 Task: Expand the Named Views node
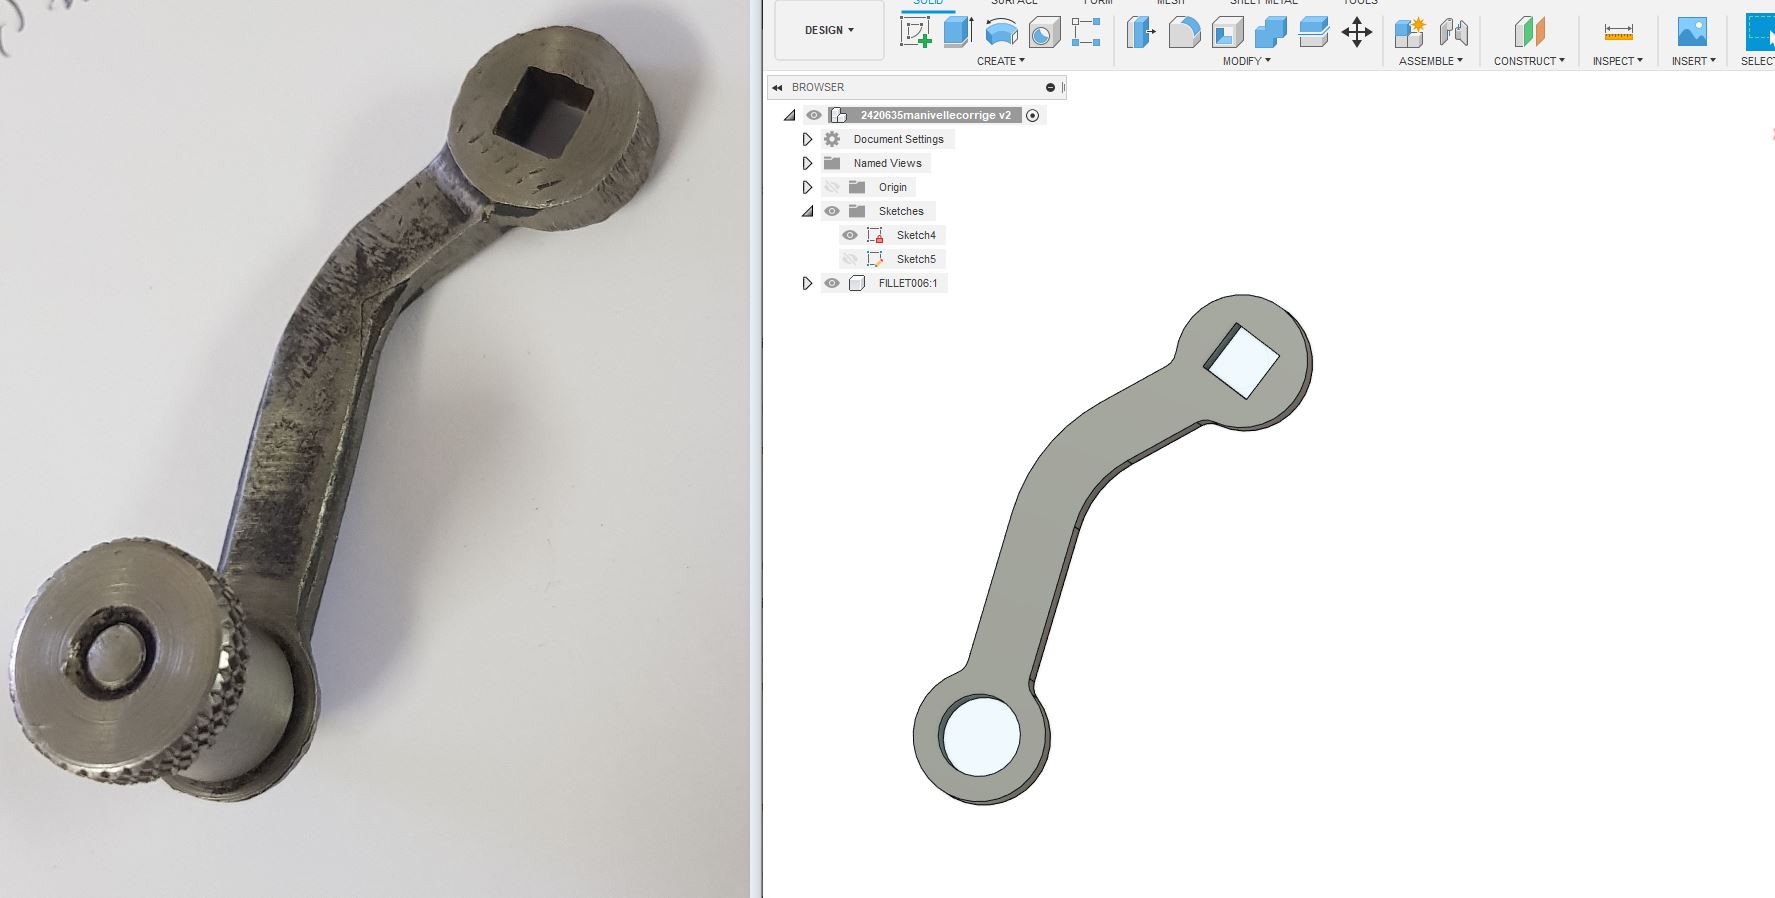807,163
